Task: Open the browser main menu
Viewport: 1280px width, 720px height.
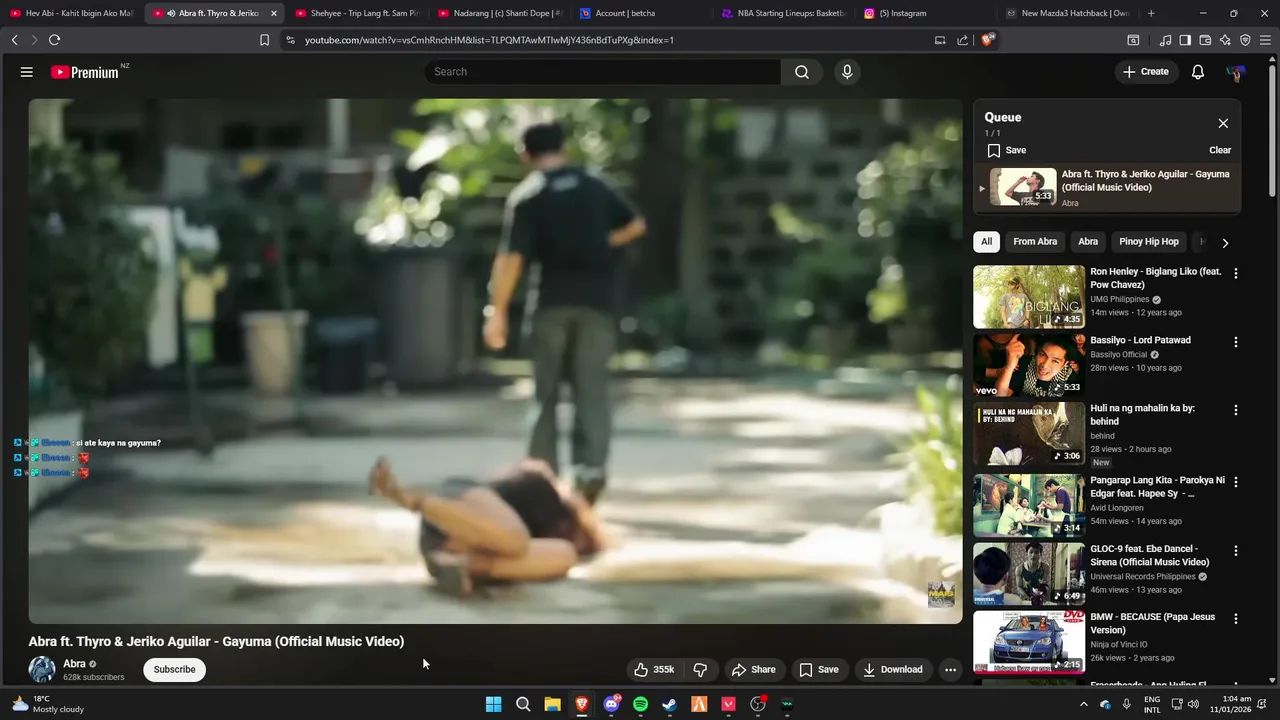Action: [1265, 40]
